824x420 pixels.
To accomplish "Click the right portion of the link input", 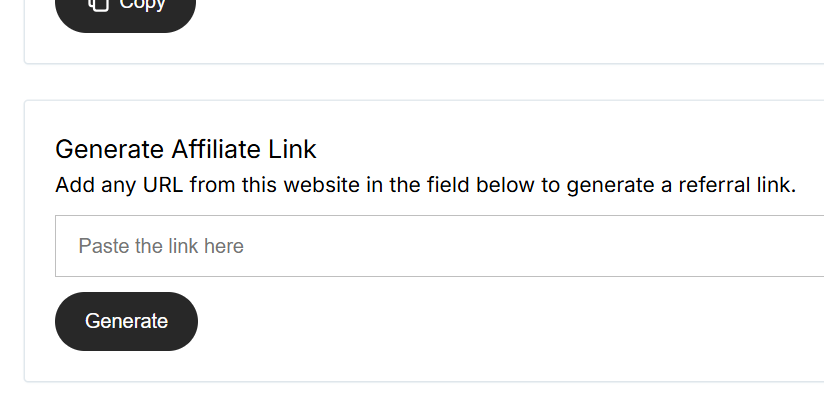I will [x=700, y=246].
